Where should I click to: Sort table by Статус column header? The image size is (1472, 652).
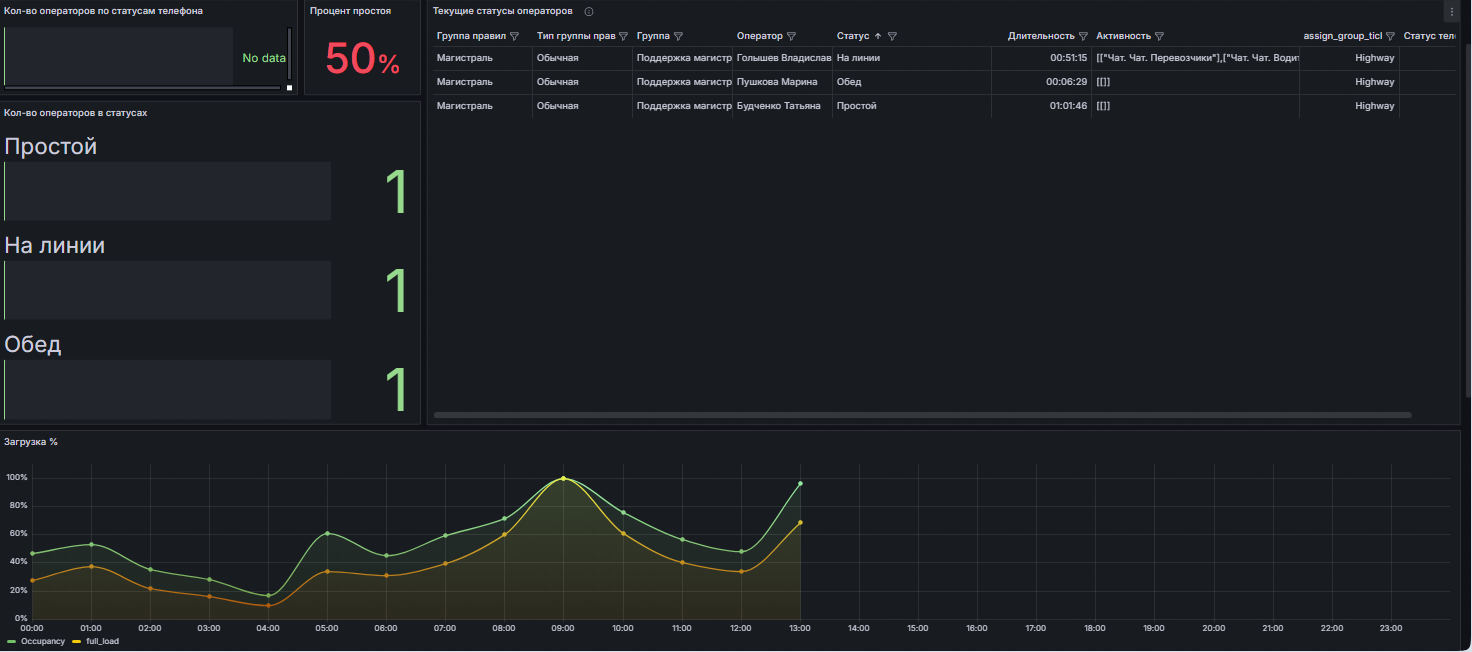tap(852, 36)
